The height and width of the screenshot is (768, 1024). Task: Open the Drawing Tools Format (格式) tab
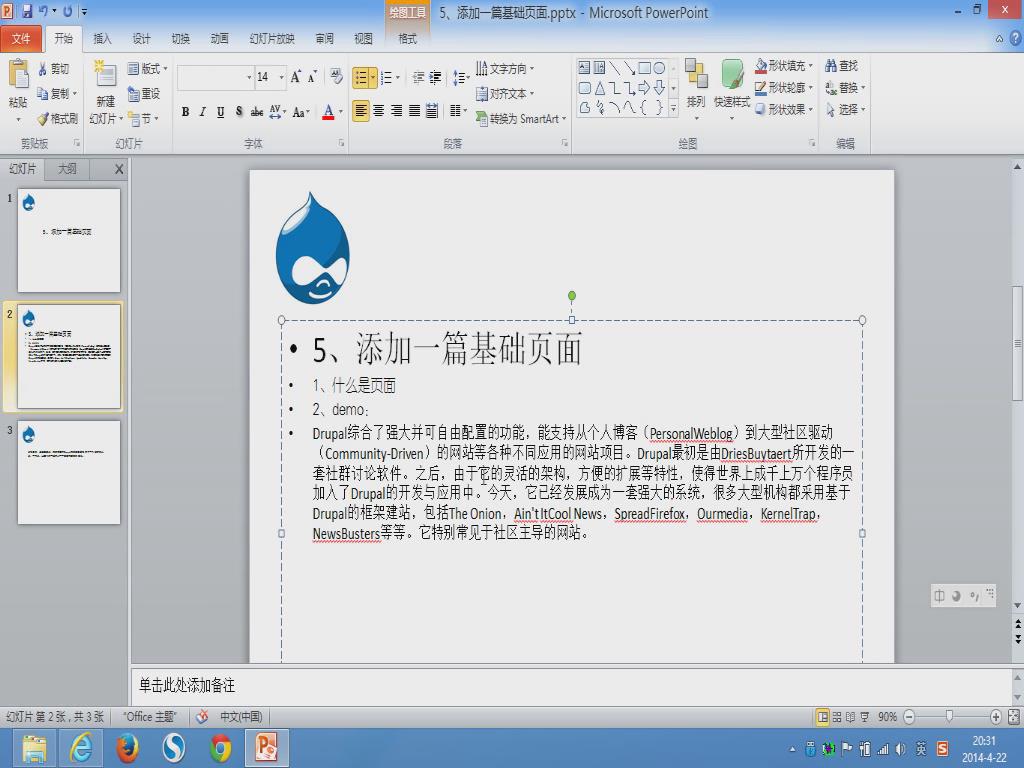(x=408, y=39)
